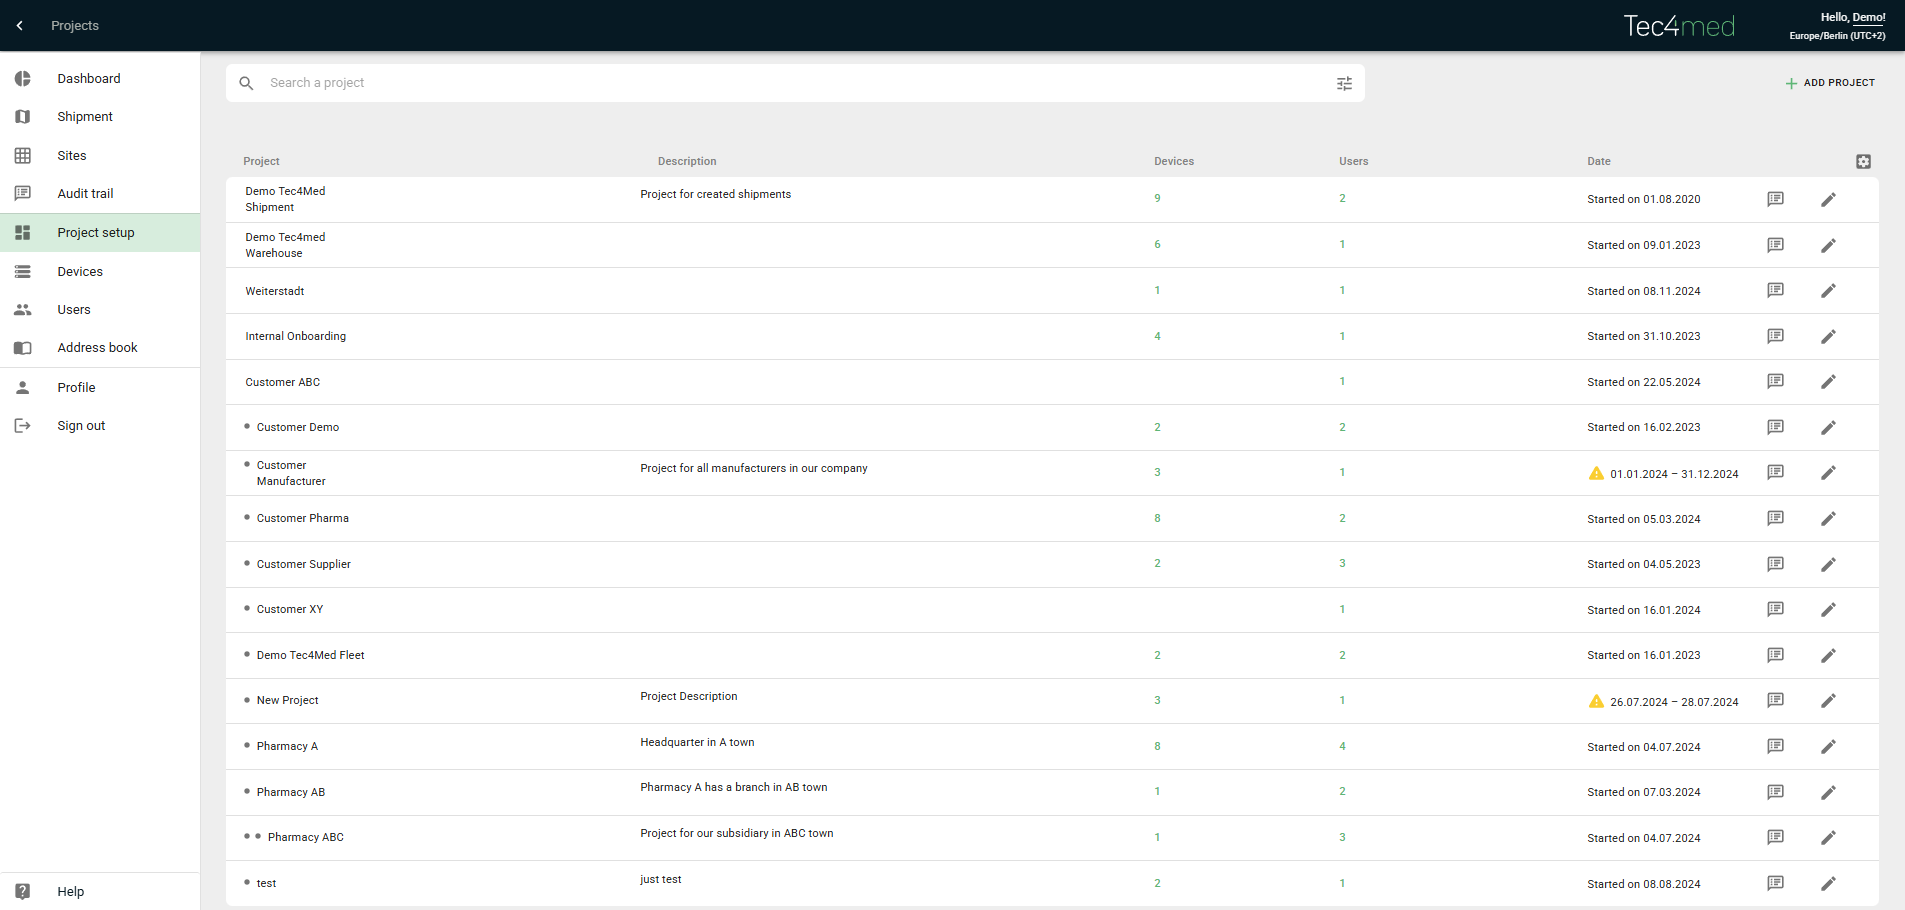
Task: Open comments for Customer Pharma project
Action: [1775, 518]
